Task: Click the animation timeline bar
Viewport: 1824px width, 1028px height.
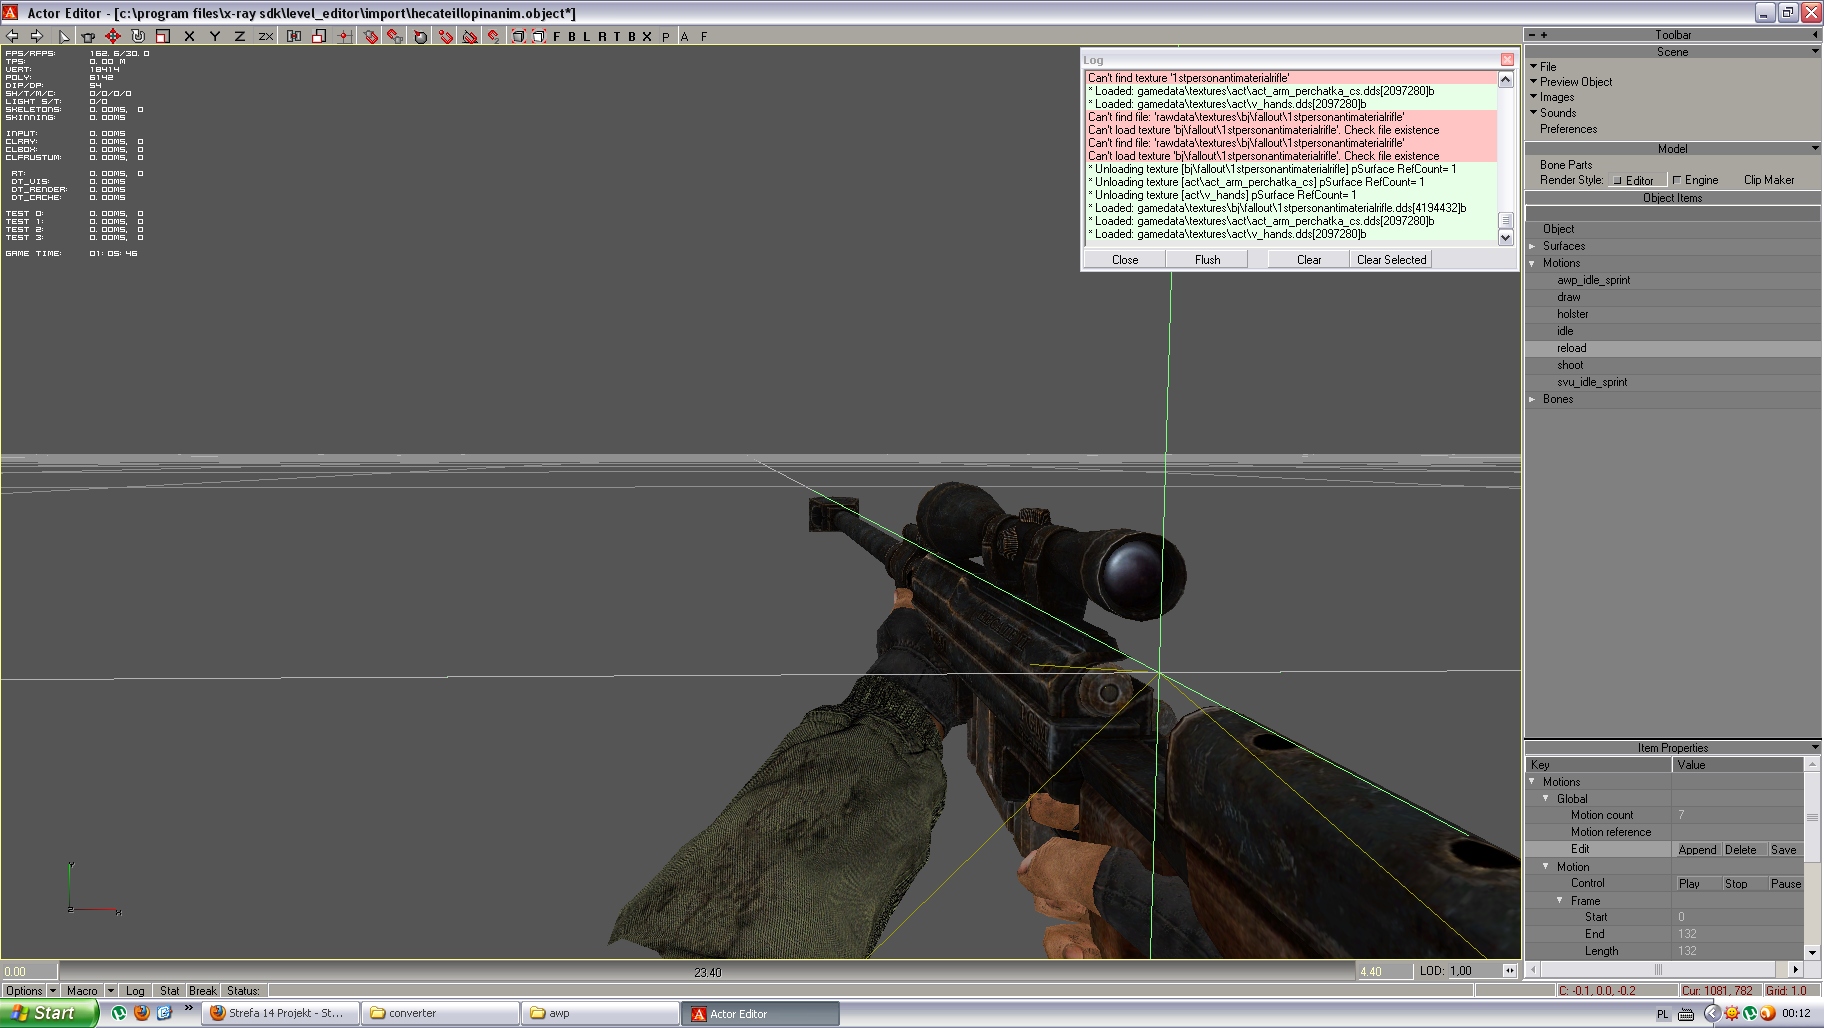Action: [x=707, y=971]
